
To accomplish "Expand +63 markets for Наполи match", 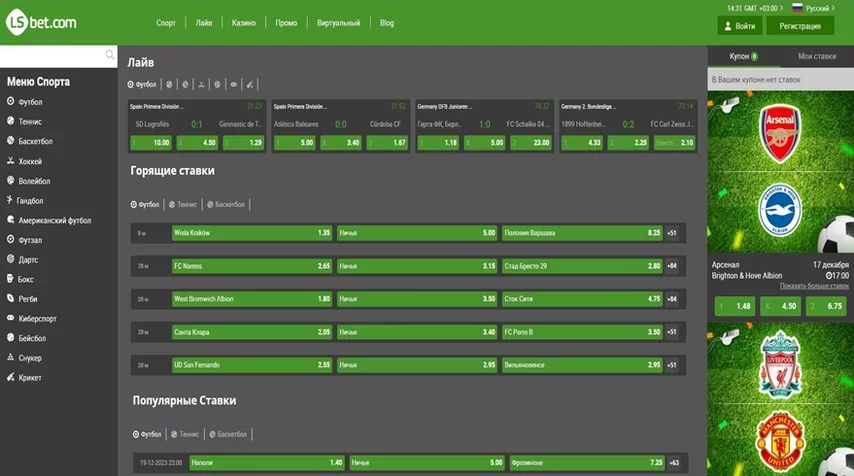I will 674,463.
